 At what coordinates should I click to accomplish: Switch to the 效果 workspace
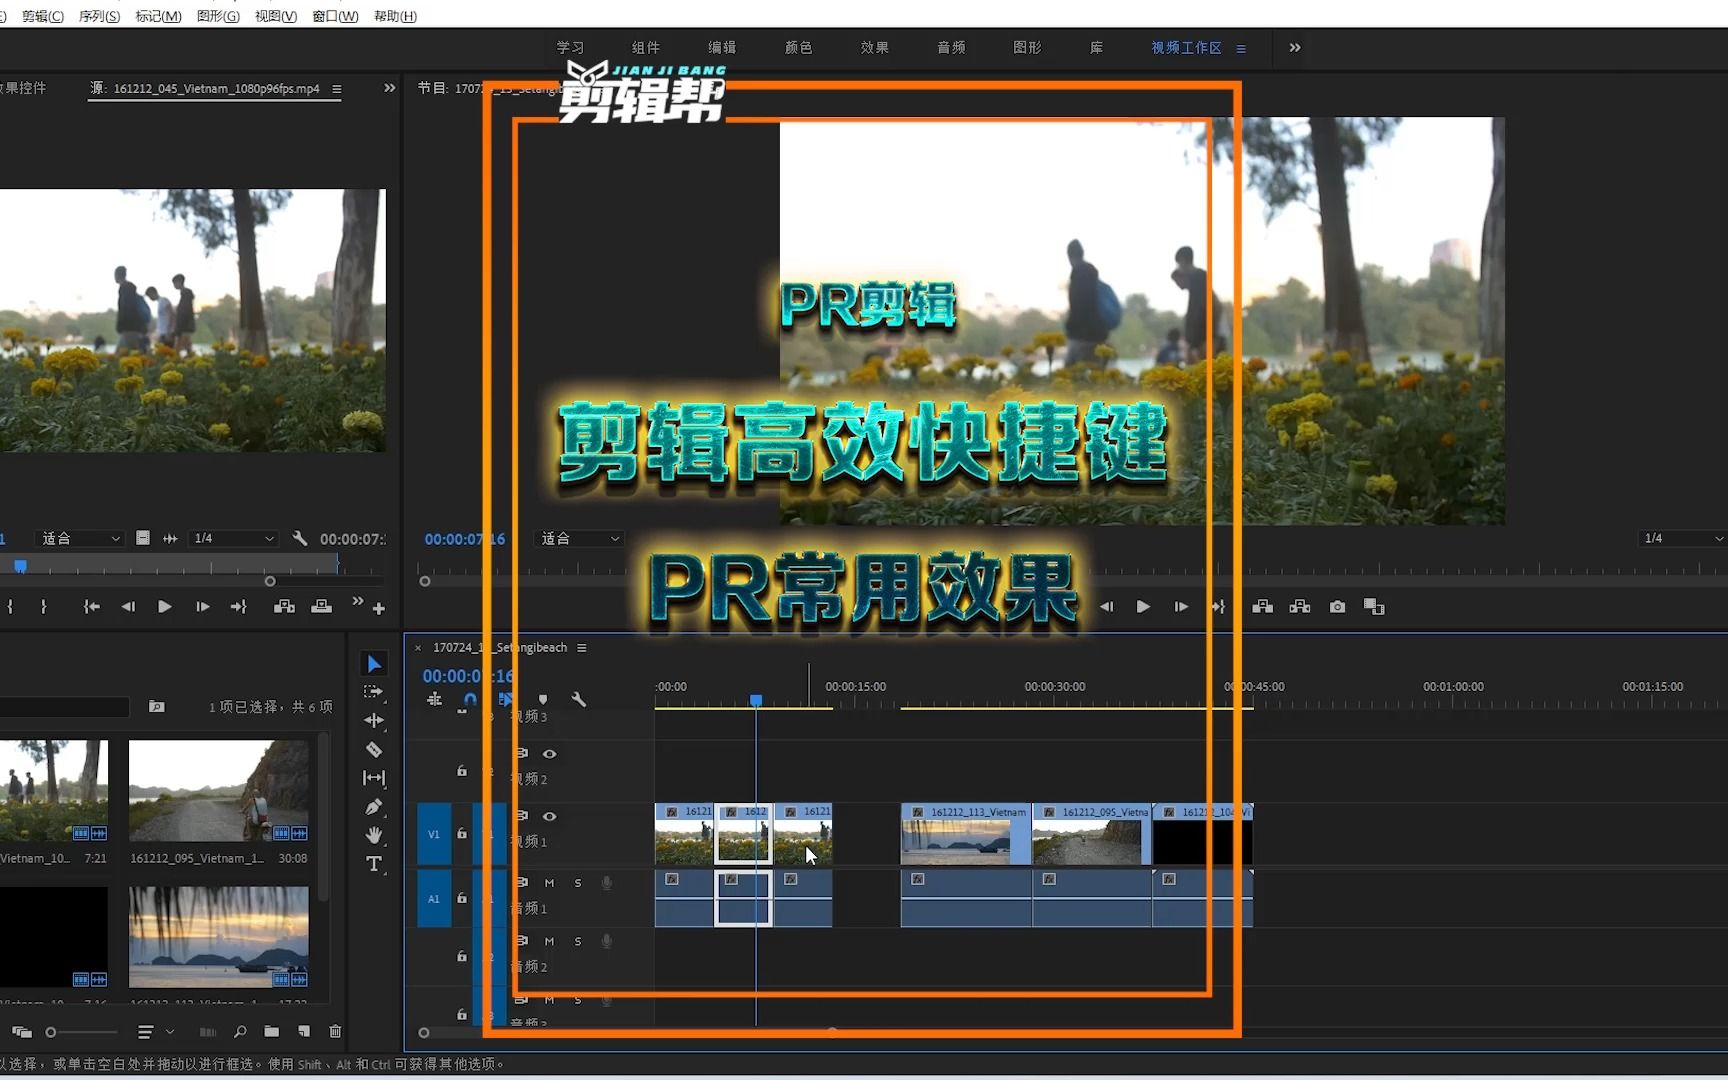pyautogui.click(x=875, y=47)
